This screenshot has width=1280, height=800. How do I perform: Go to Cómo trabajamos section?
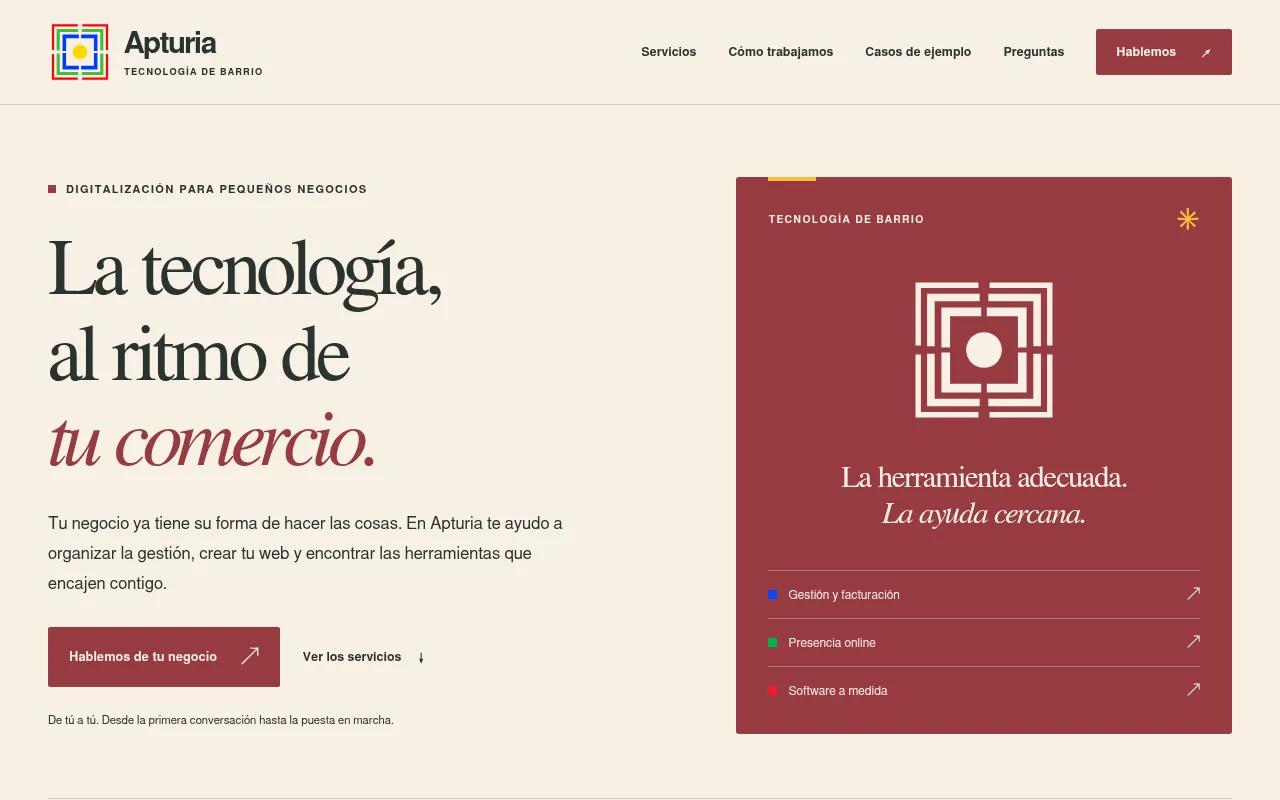click(781, 52)
